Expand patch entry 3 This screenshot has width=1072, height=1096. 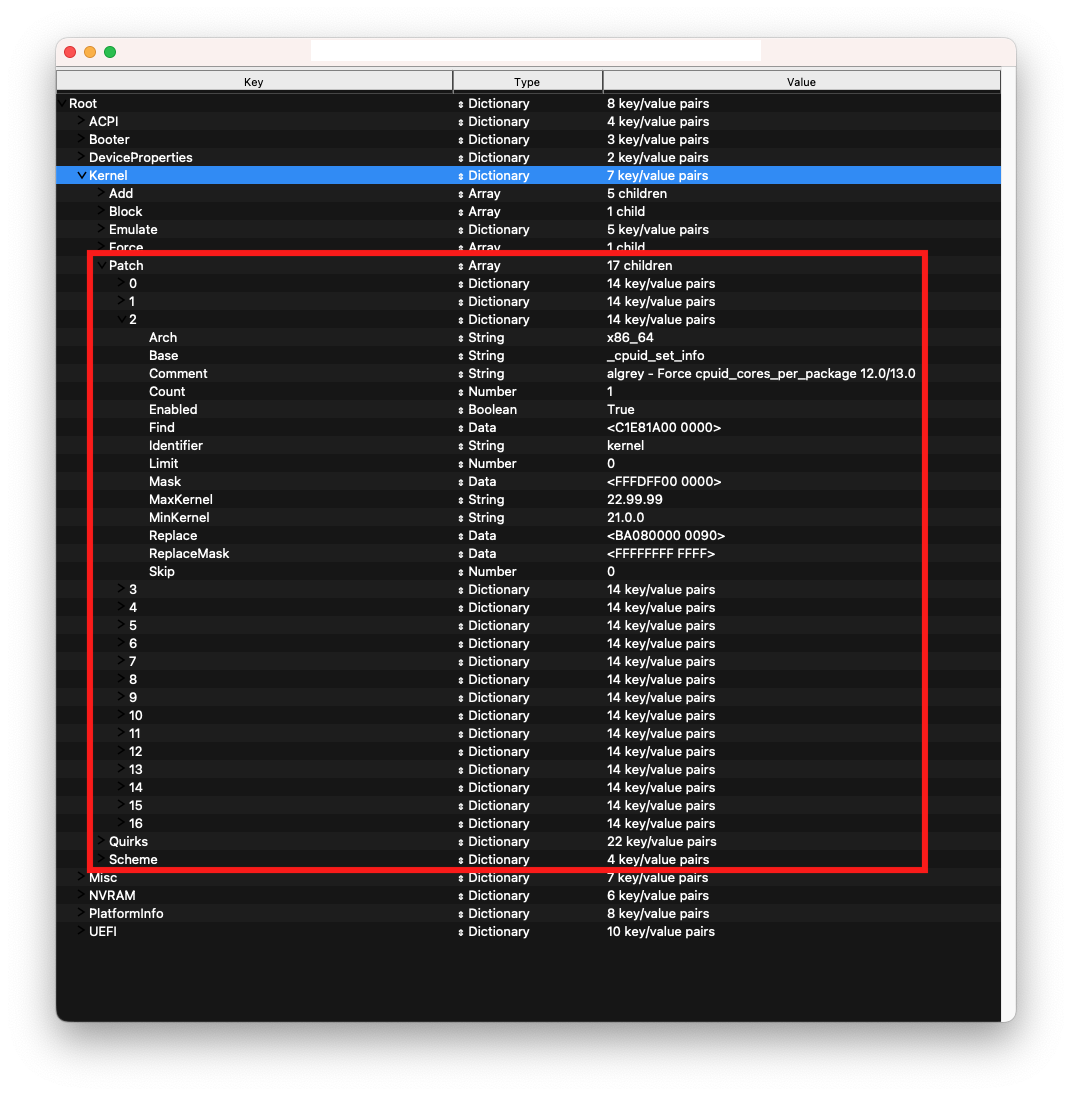coord(121,589)
